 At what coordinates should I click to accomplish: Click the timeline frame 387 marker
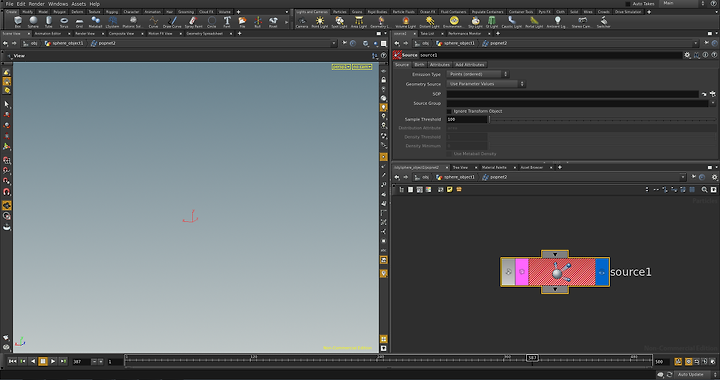(532, 358)
